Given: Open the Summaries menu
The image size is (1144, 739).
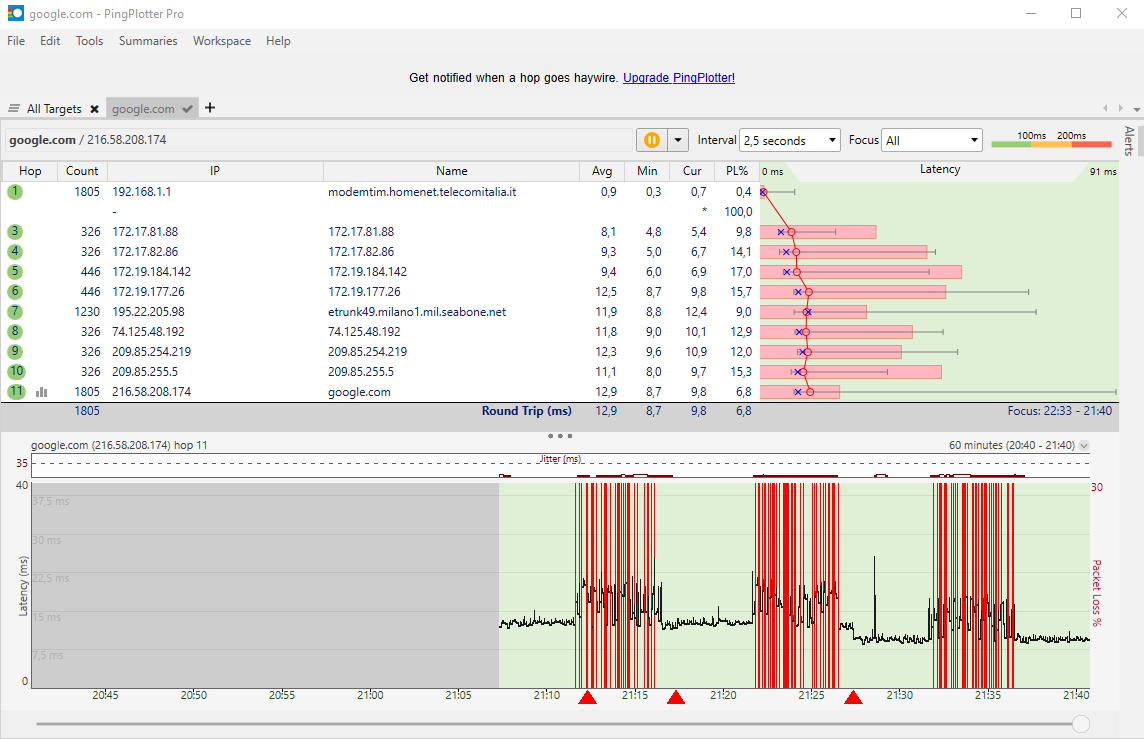Looking at the screenshot, I should pos(148,41).
